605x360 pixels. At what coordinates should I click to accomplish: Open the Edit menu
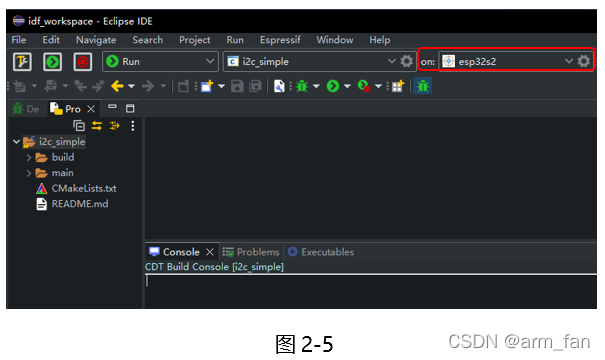(x=51, y=40)
